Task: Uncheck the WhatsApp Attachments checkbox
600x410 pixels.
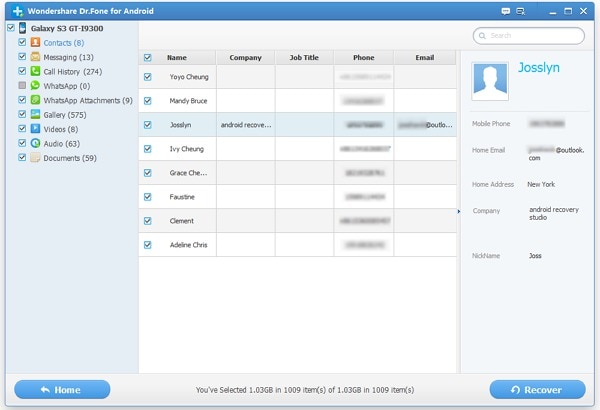Action: click(22, 100)
